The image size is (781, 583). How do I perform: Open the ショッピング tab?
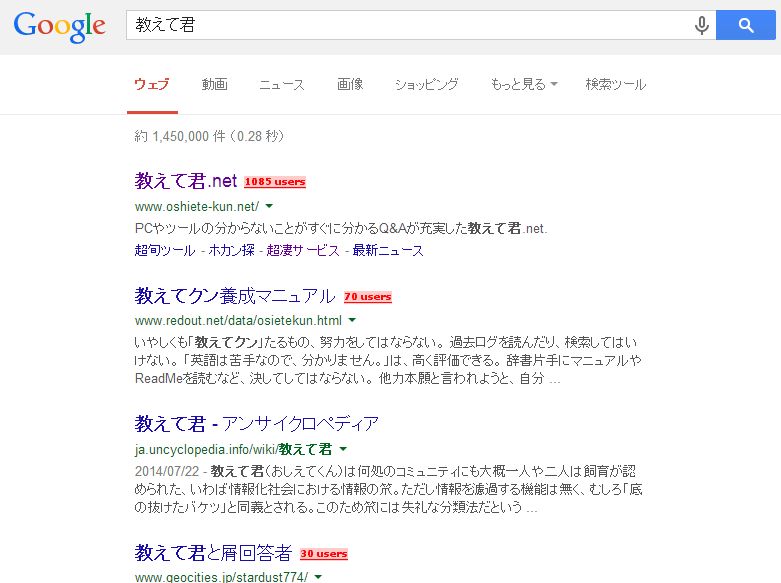click(x=426, y=84)
